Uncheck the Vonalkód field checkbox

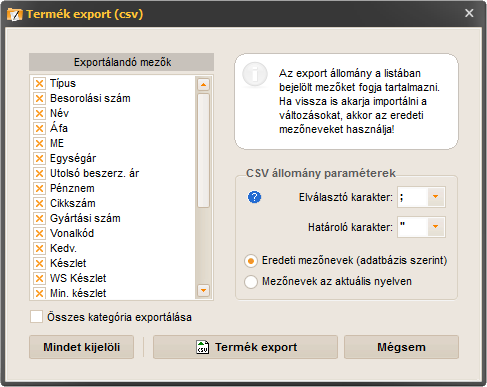pyautogui.click(x=39, y=233)
